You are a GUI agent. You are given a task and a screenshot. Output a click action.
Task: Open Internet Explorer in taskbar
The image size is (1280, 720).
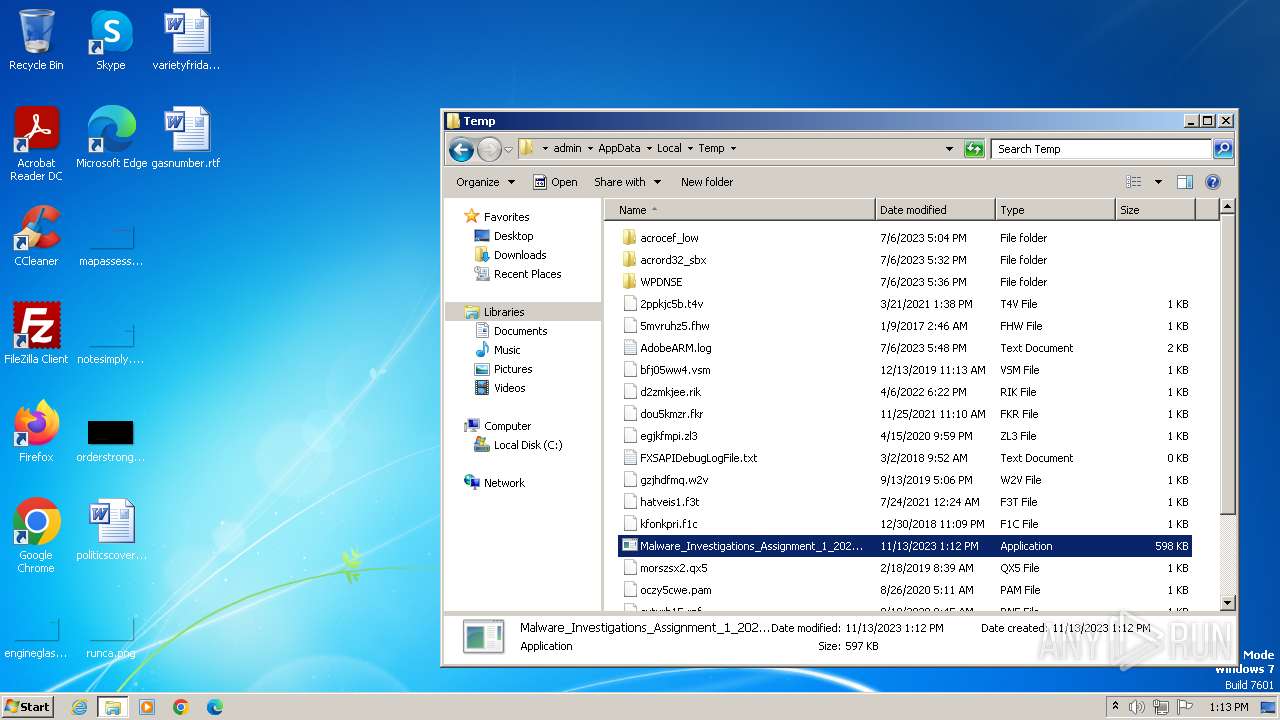(x=79, y=707)
